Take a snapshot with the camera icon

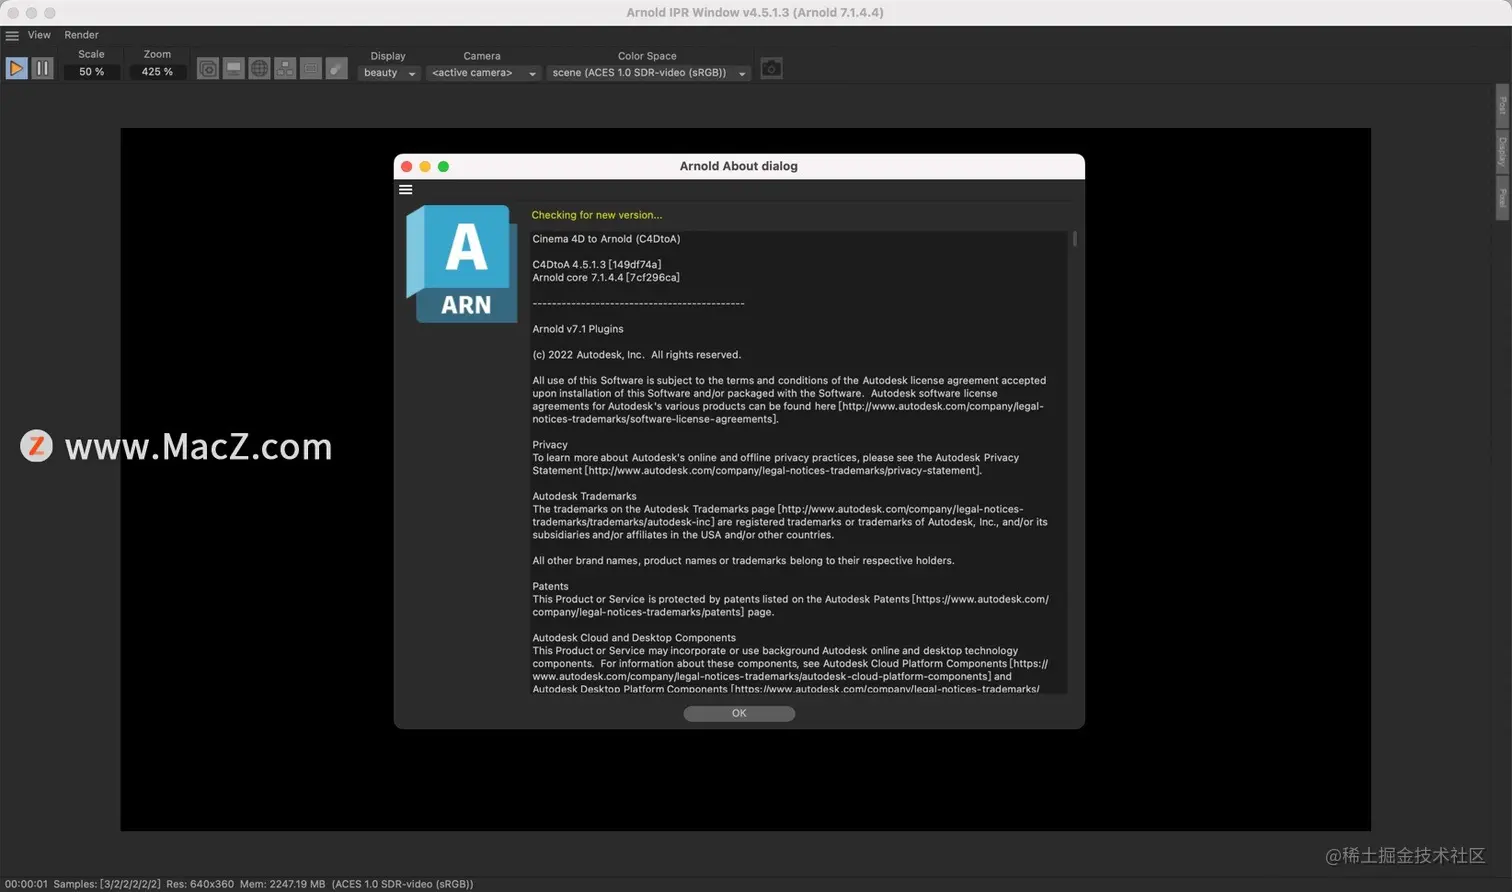click(x=771, y=68)
